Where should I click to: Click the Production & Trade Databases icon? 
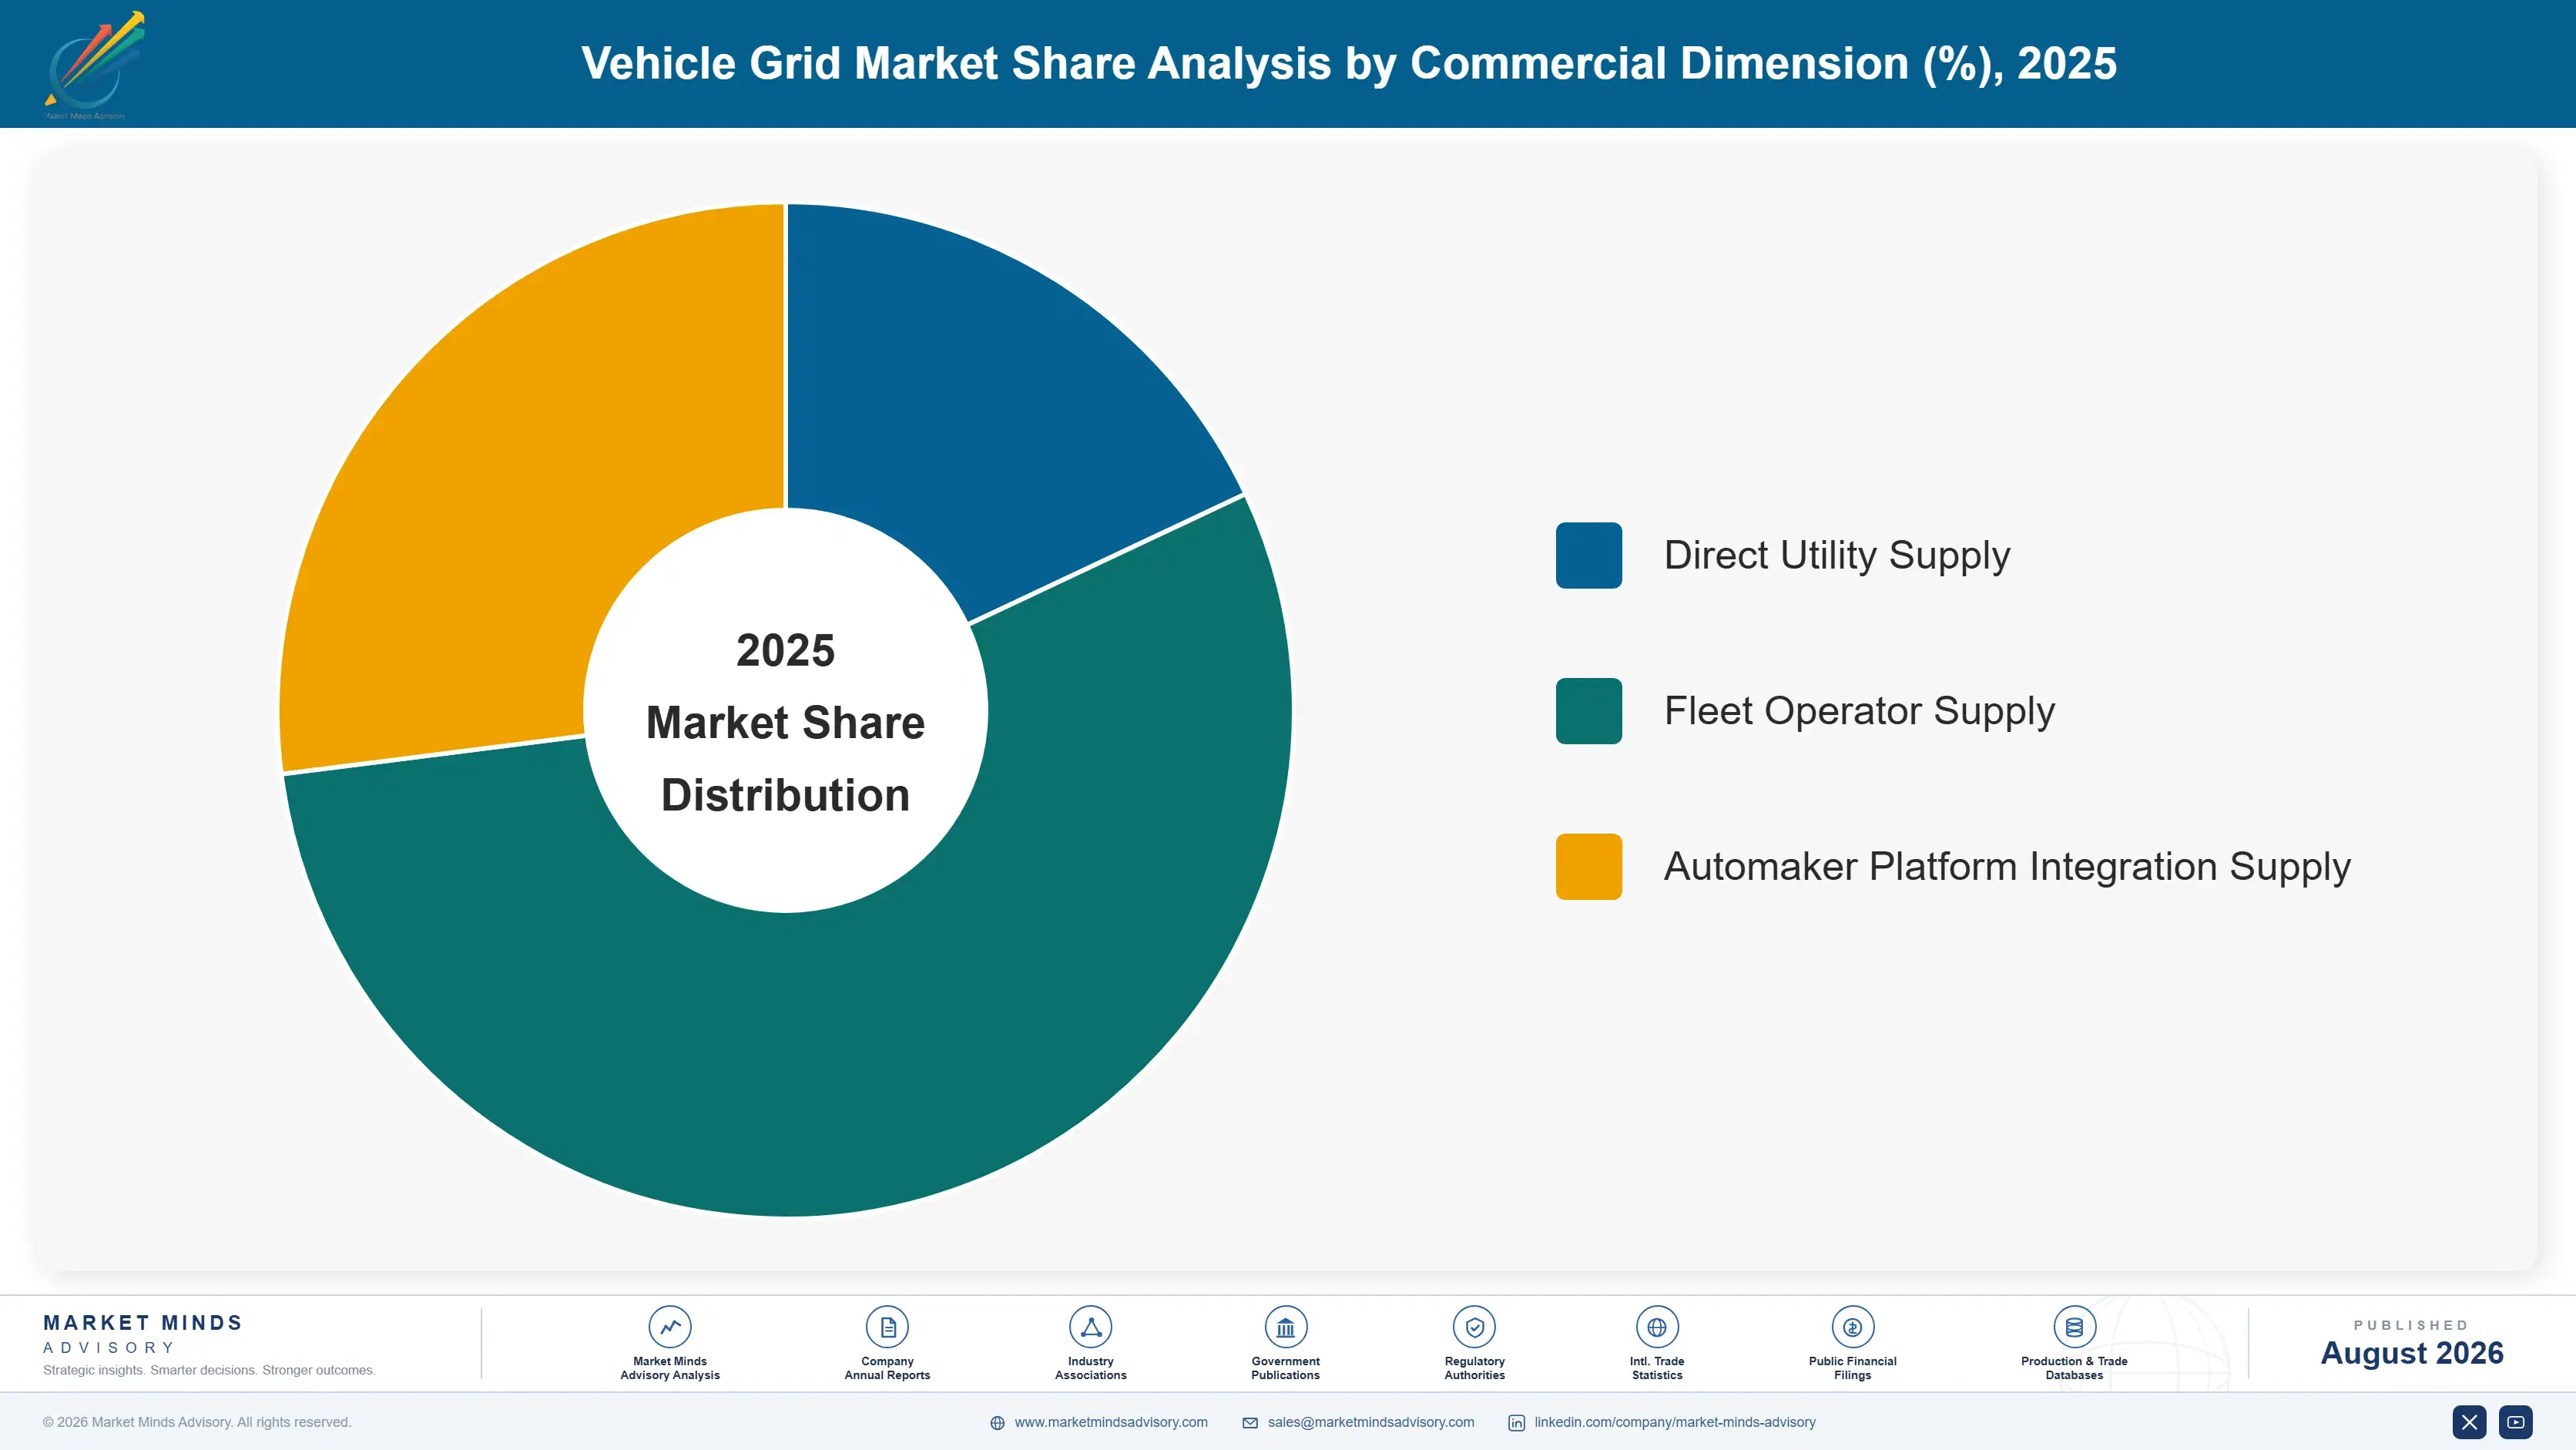(2074, 1327)
